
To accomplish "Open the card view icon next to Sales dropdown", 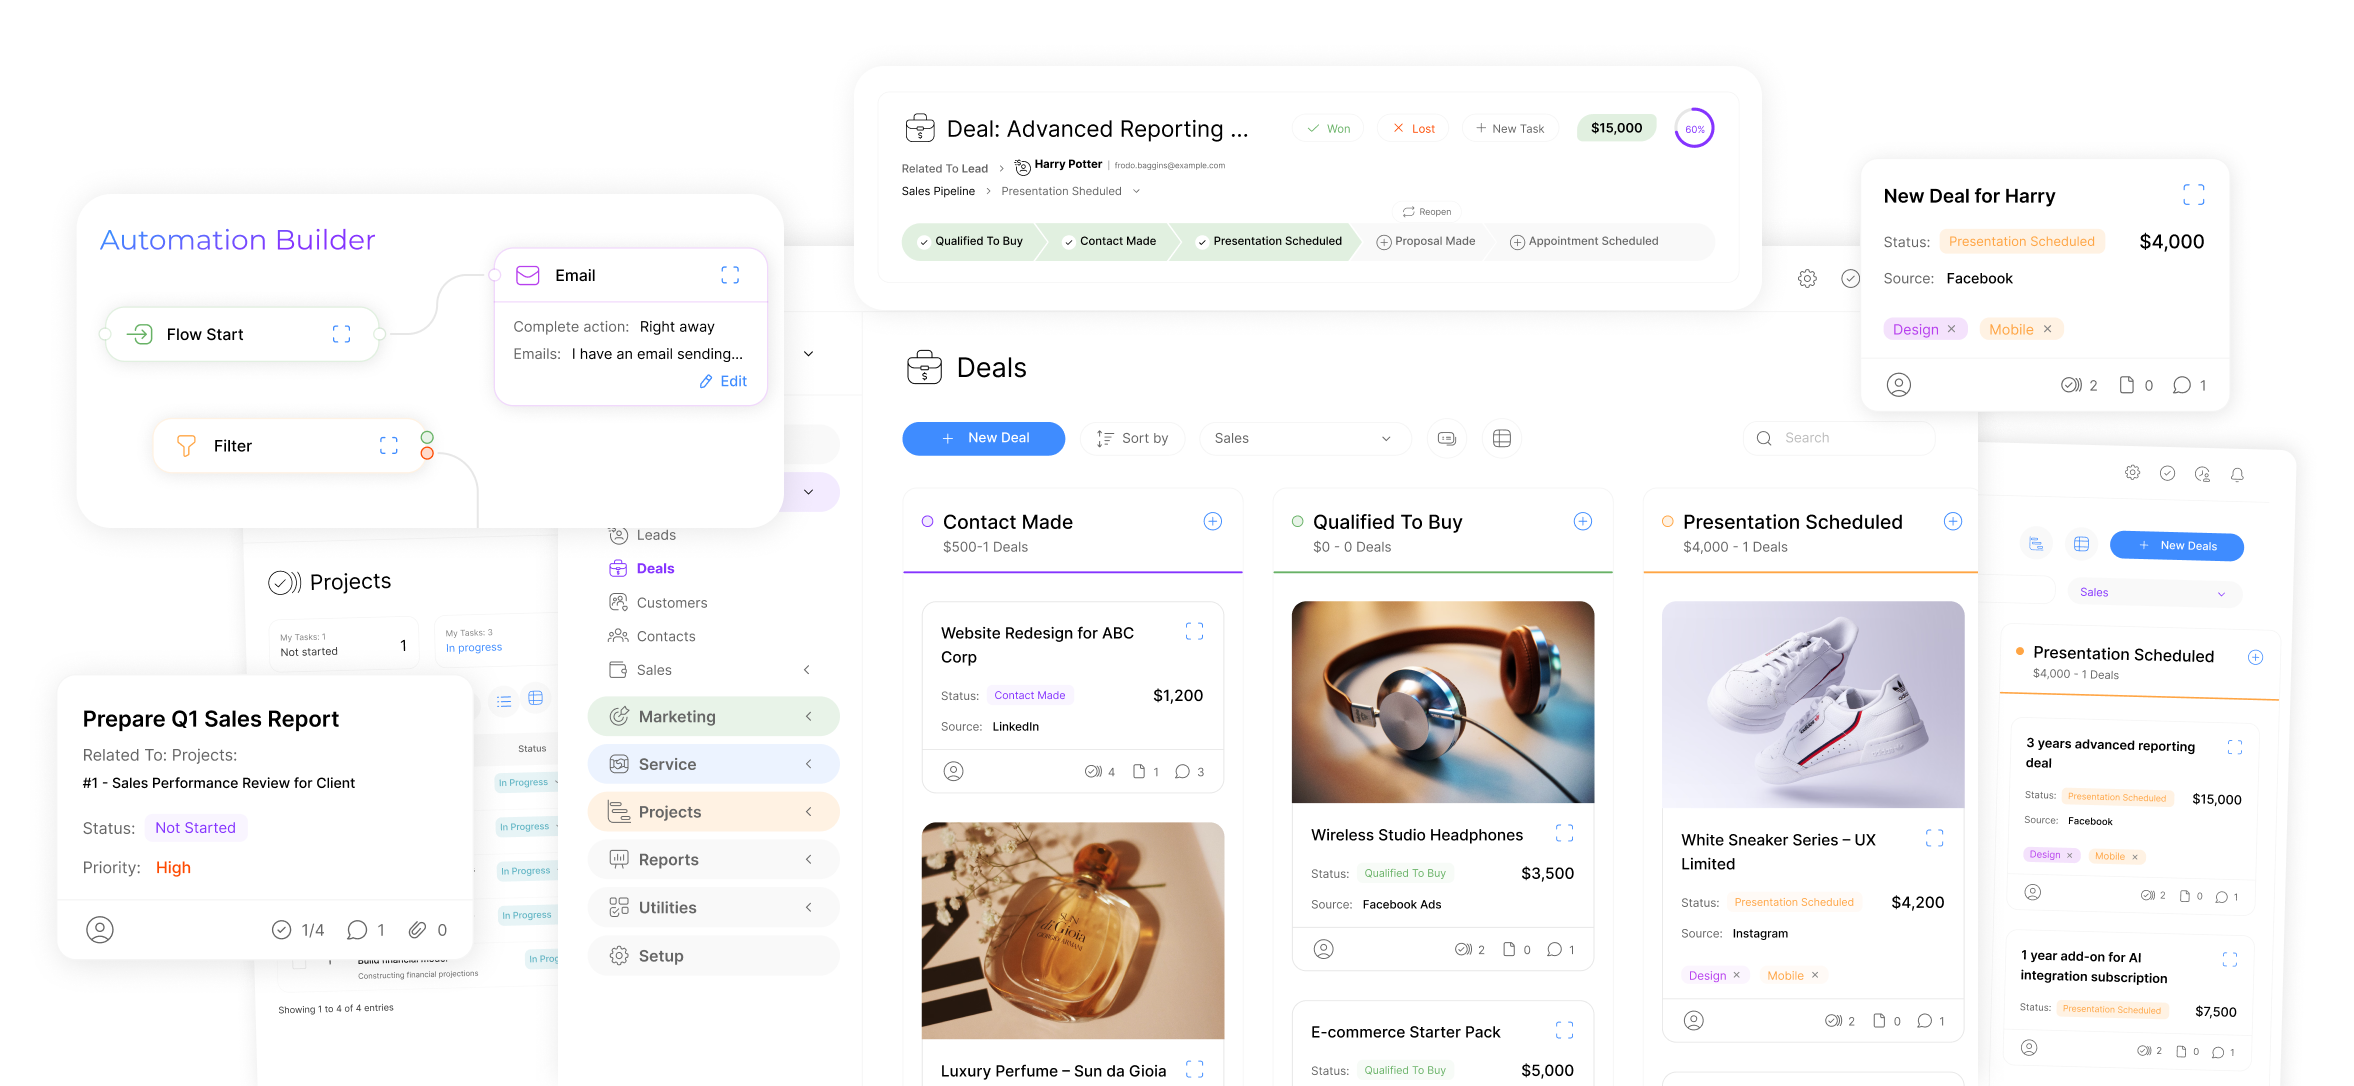I will (1446, 438).
